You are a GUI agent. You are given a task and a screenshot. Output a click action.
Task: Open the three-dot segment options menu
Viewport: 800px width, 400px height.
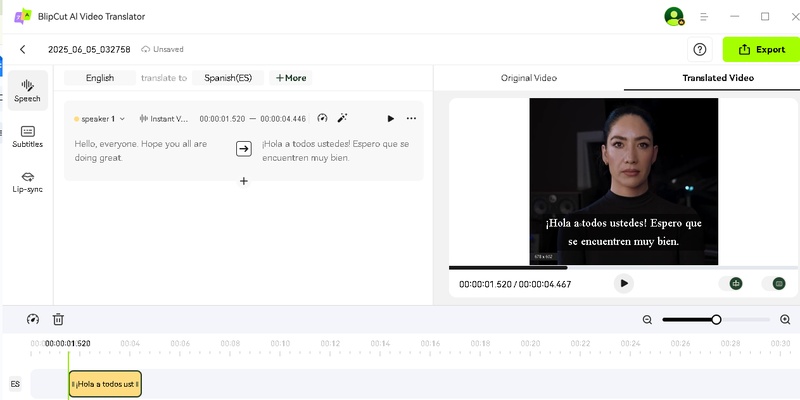click(x=411, y=118)
